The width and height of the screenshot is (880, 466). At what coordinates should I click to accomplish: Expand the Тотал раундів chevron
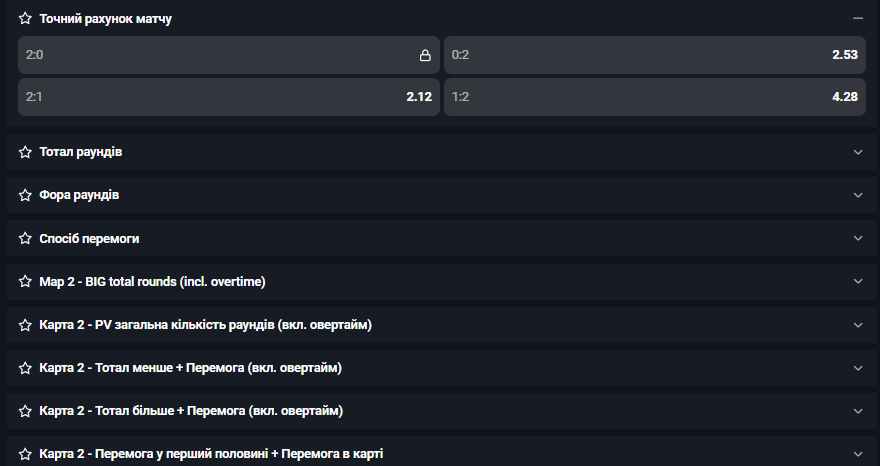858,152
